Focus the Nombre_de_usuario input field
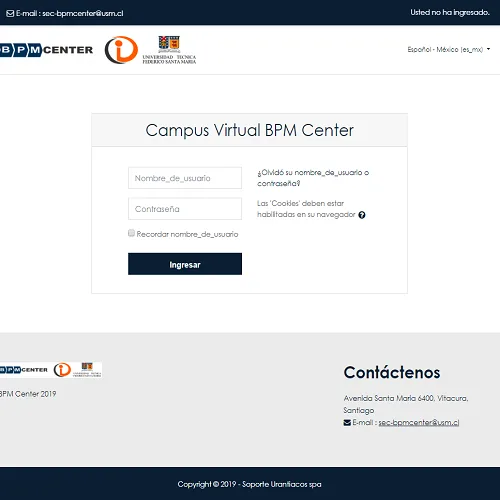The image size is (500, 500). pos(185,178)
